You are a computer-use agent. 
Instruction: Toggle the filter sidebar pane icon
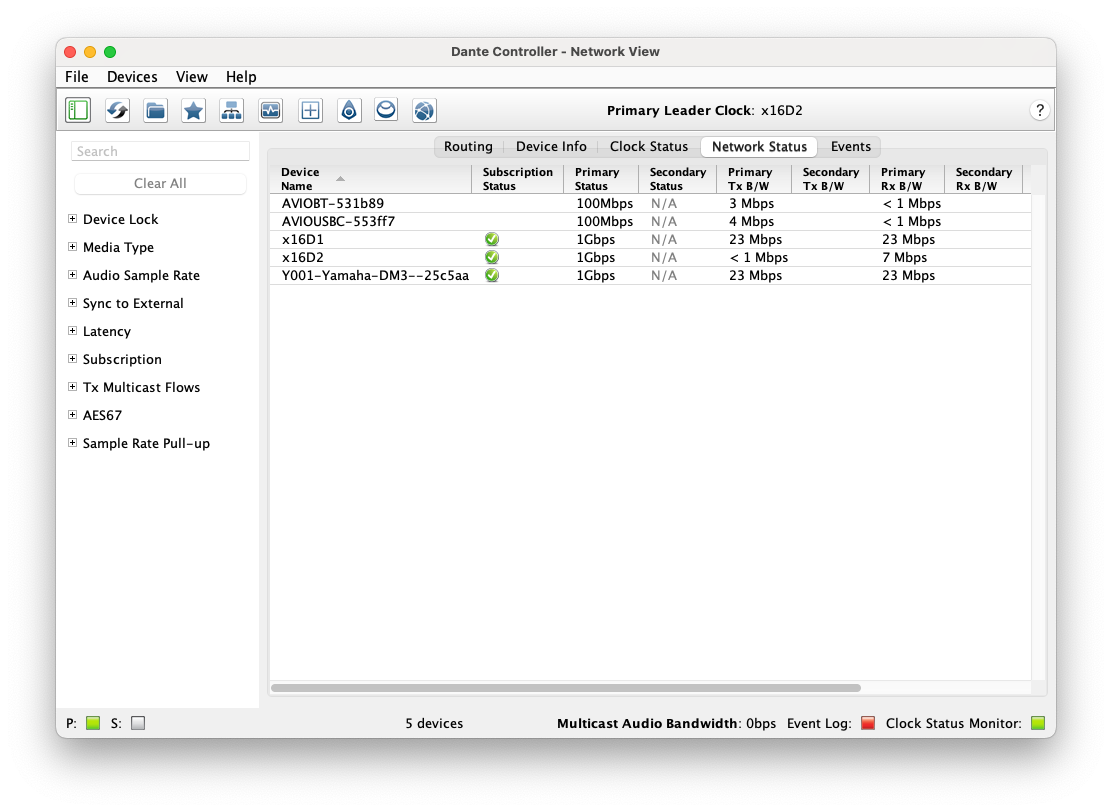click(x=78, y=110)
